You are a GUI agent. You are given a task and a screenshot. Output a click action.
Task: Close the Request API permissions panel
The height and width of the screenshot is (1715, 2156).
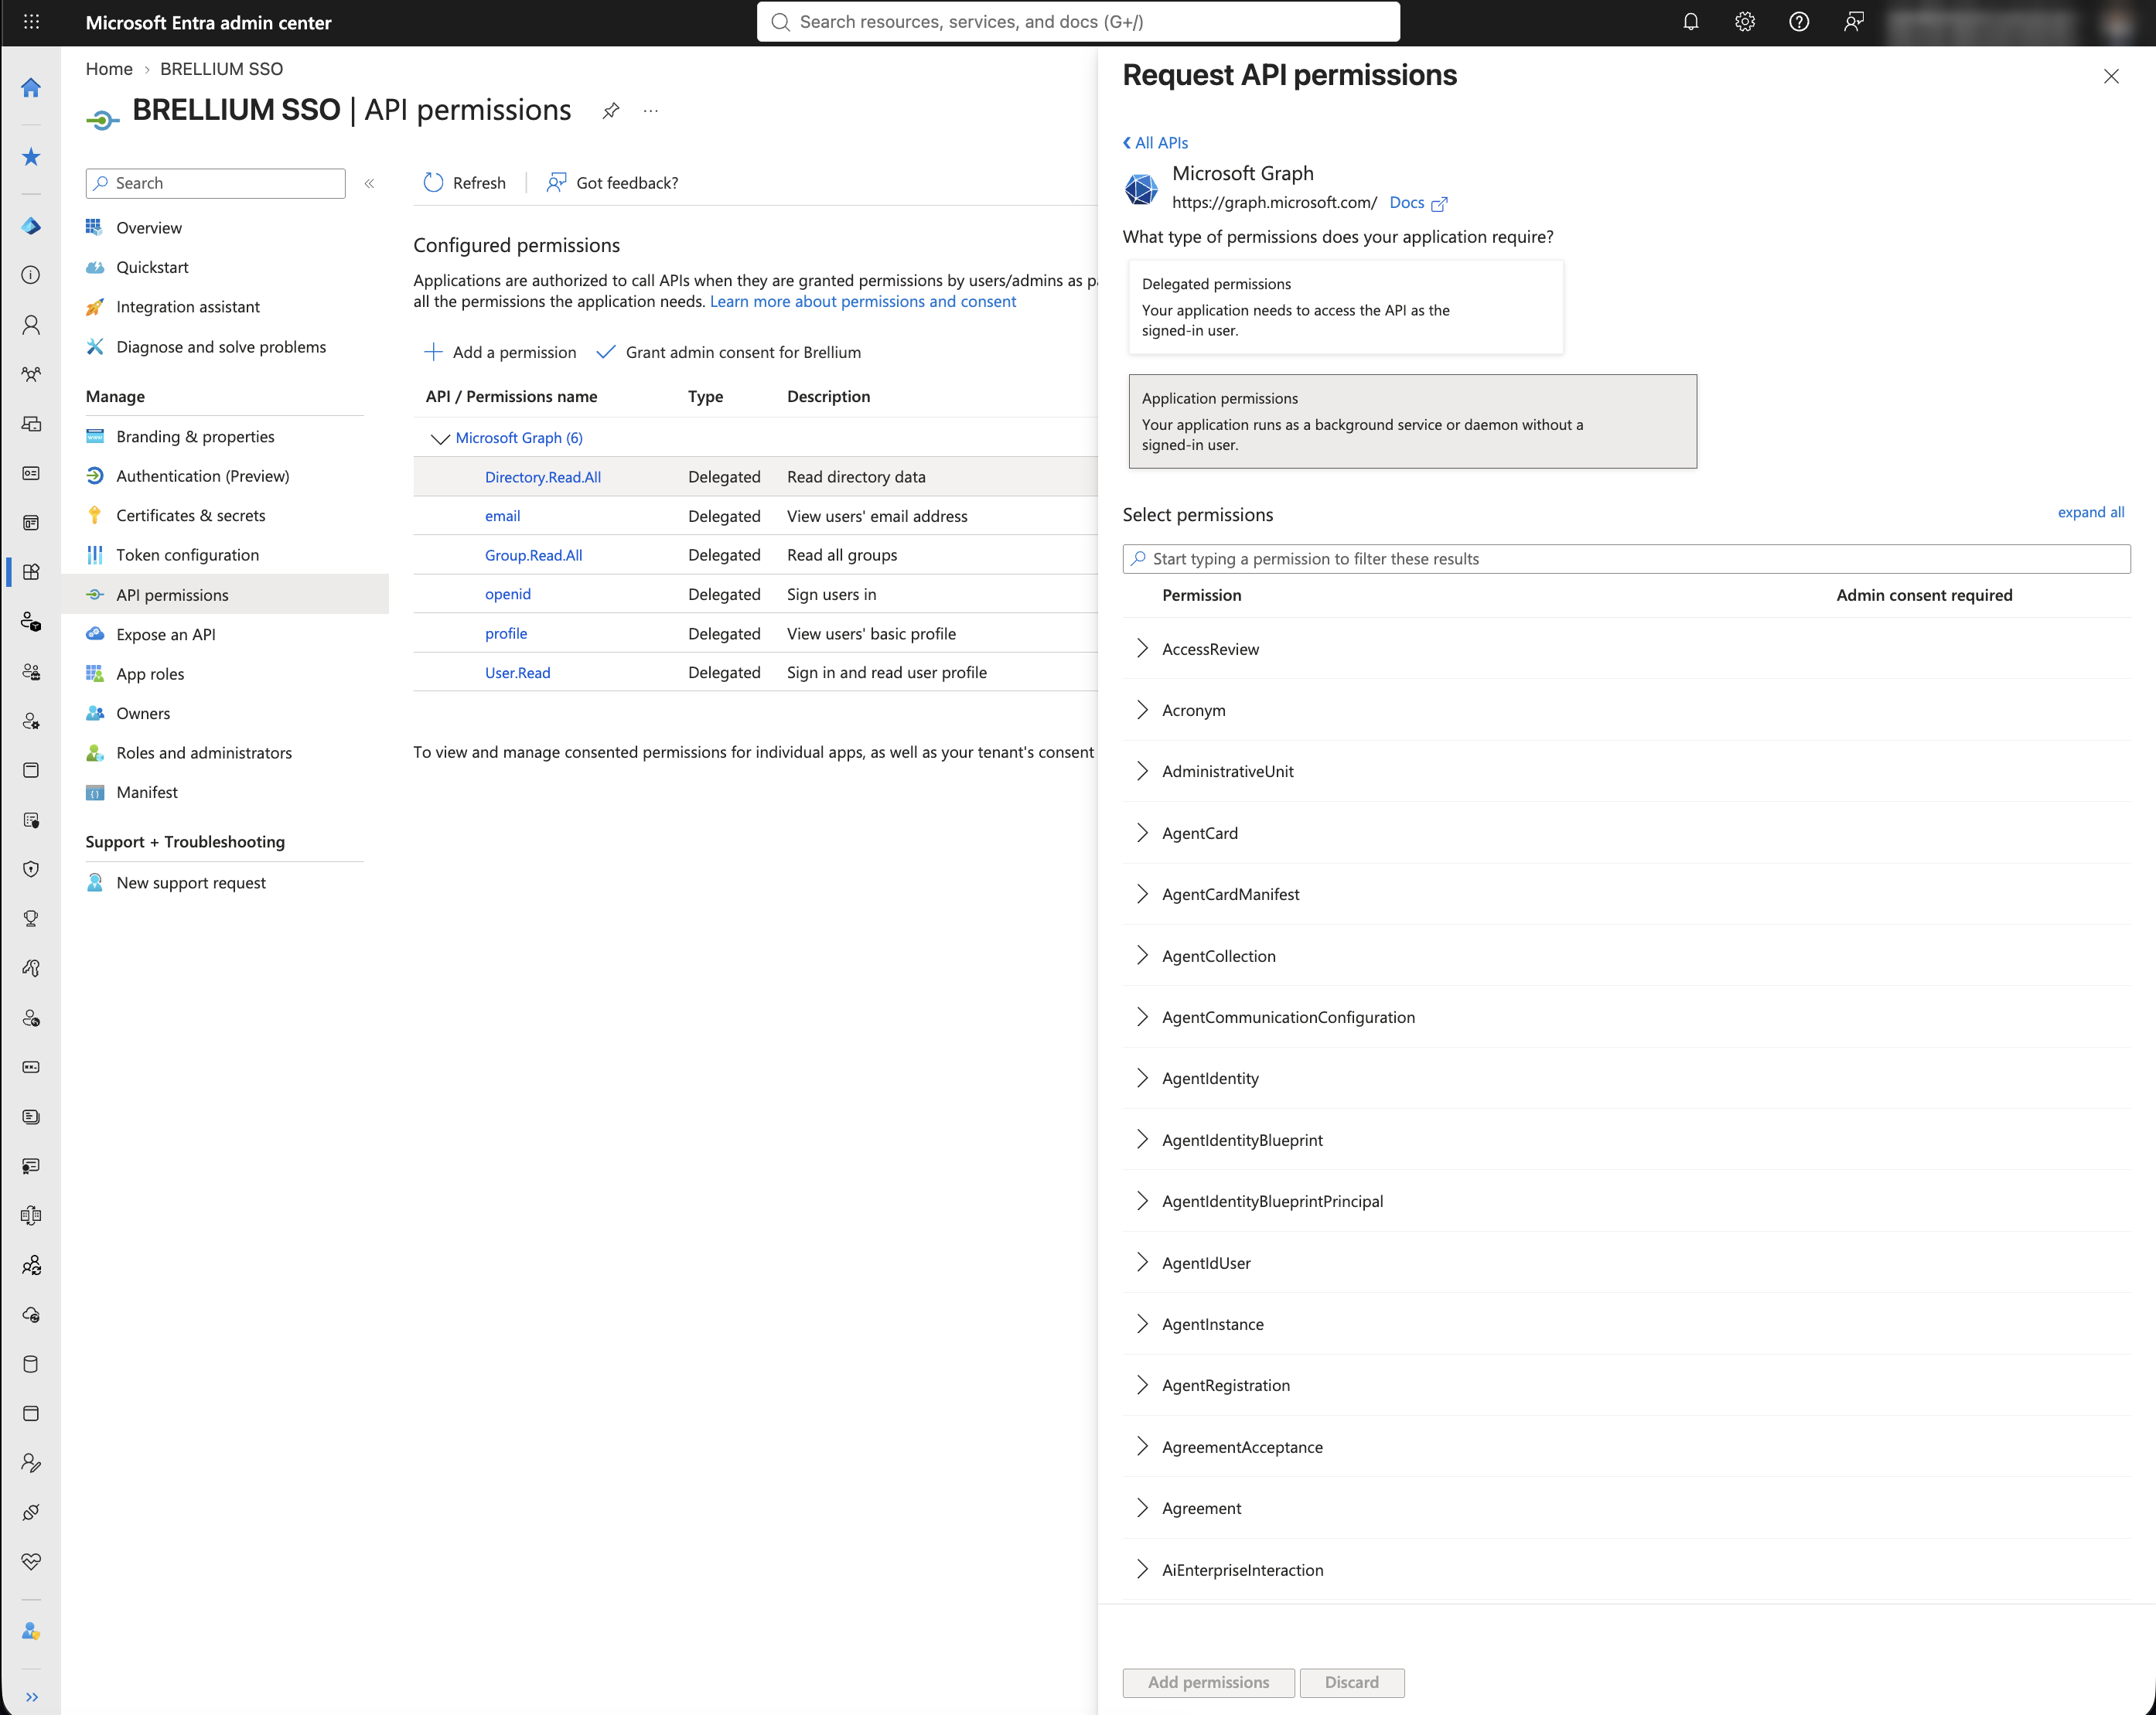[x=2111, y=76]
